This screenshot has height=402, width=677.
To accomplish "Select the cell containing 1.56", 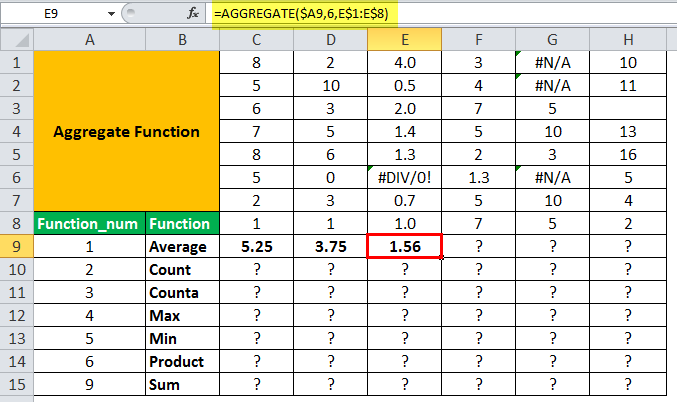I will (405, 247).
